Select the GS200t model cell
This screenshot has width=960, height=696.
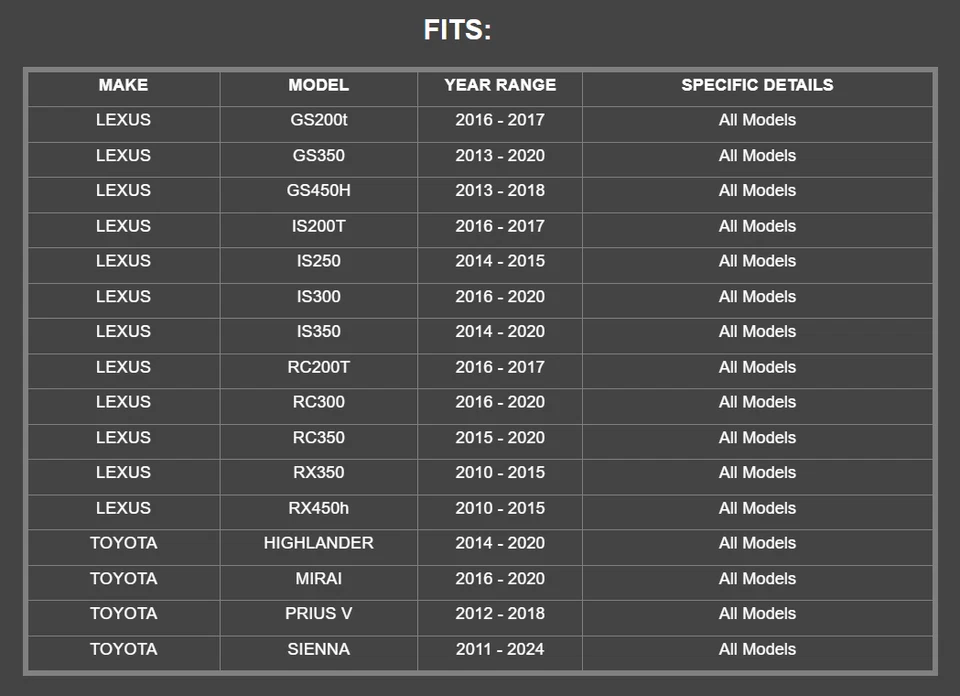coord(318,120)
